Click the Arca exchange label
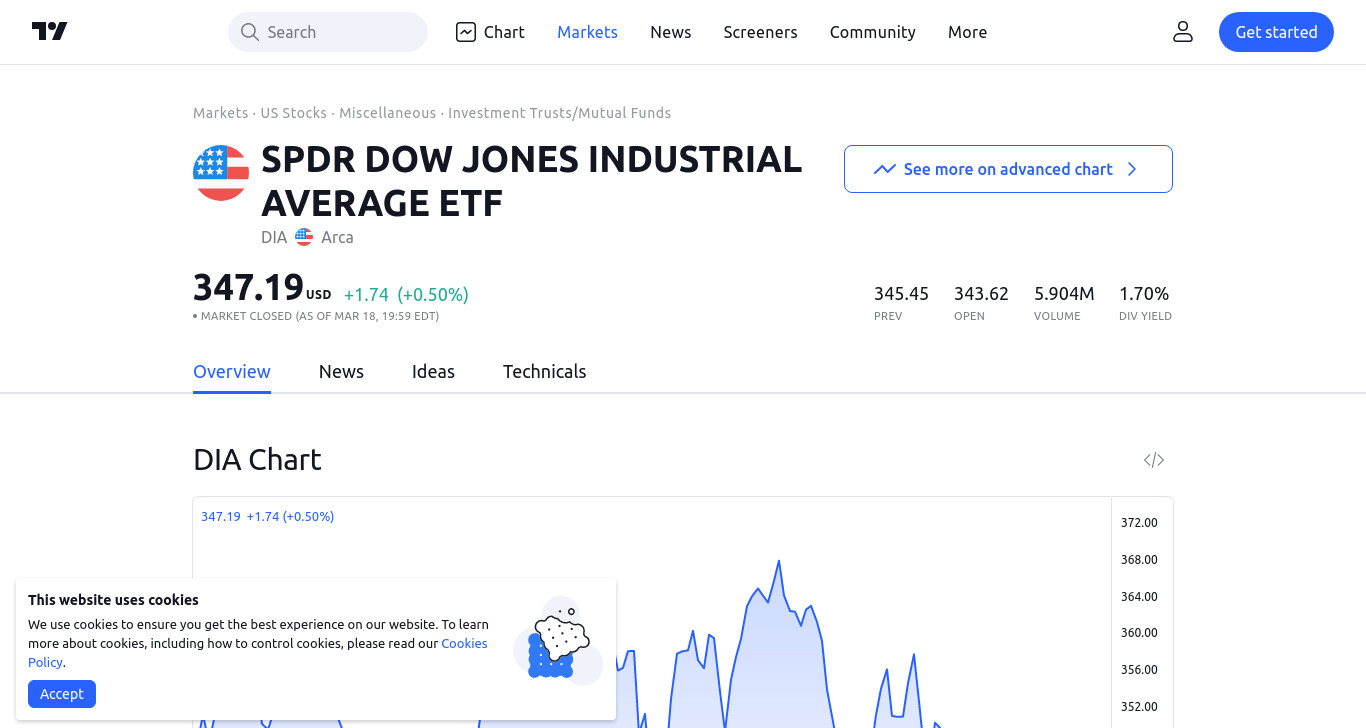 pos(337,237)
